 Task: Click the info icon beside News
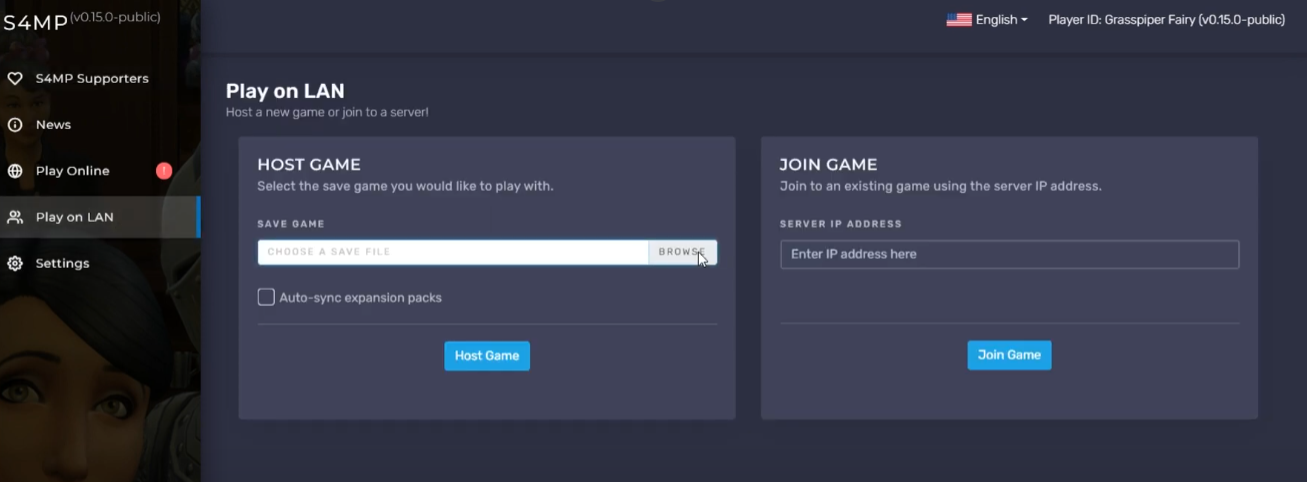[15, 125]
